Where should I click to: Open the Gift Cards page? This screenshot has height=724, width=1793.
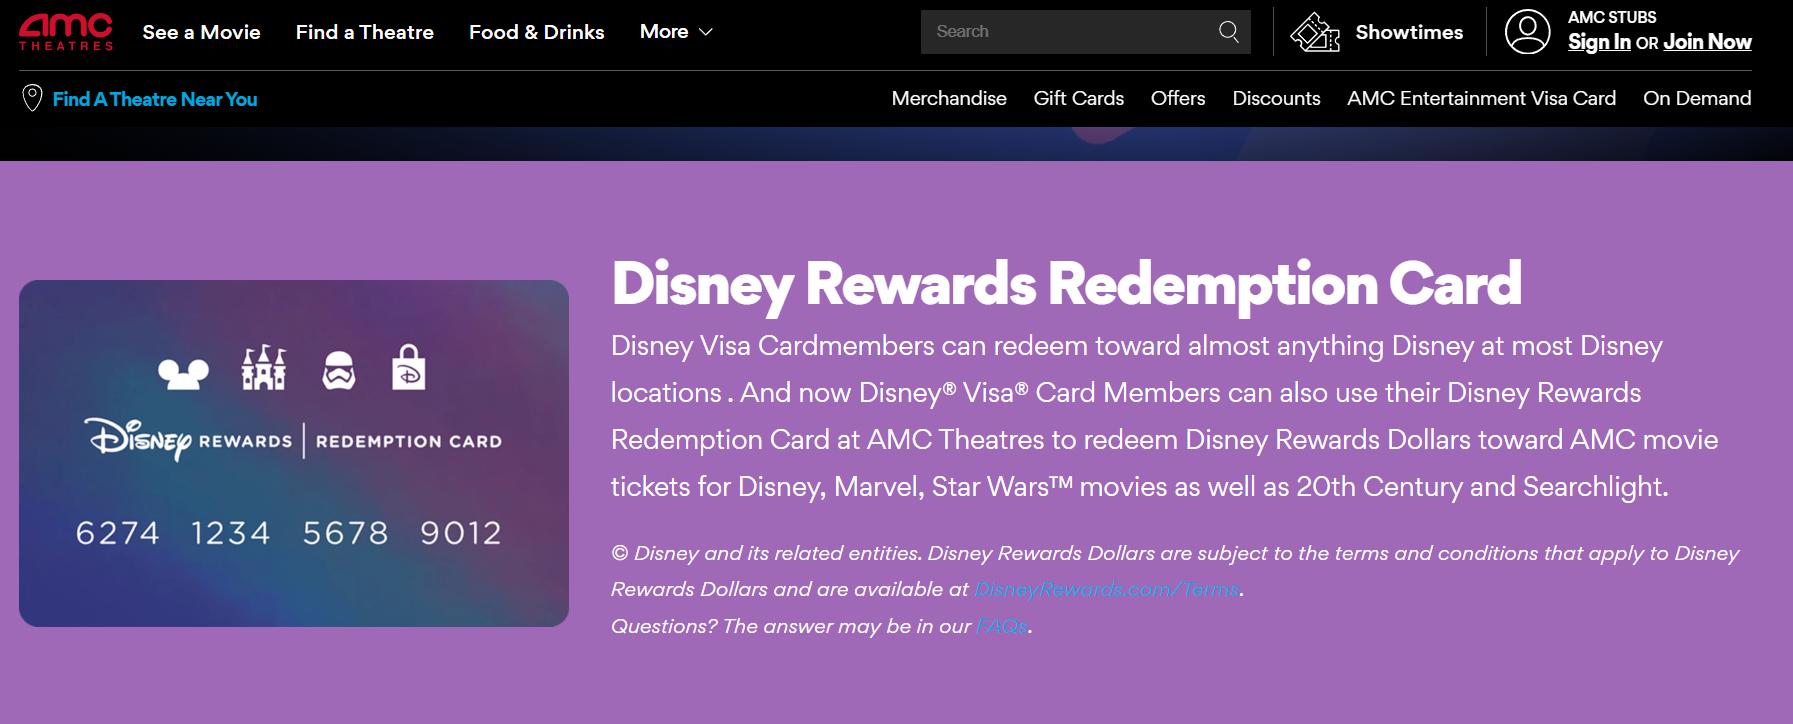[x=1078, y=98]
